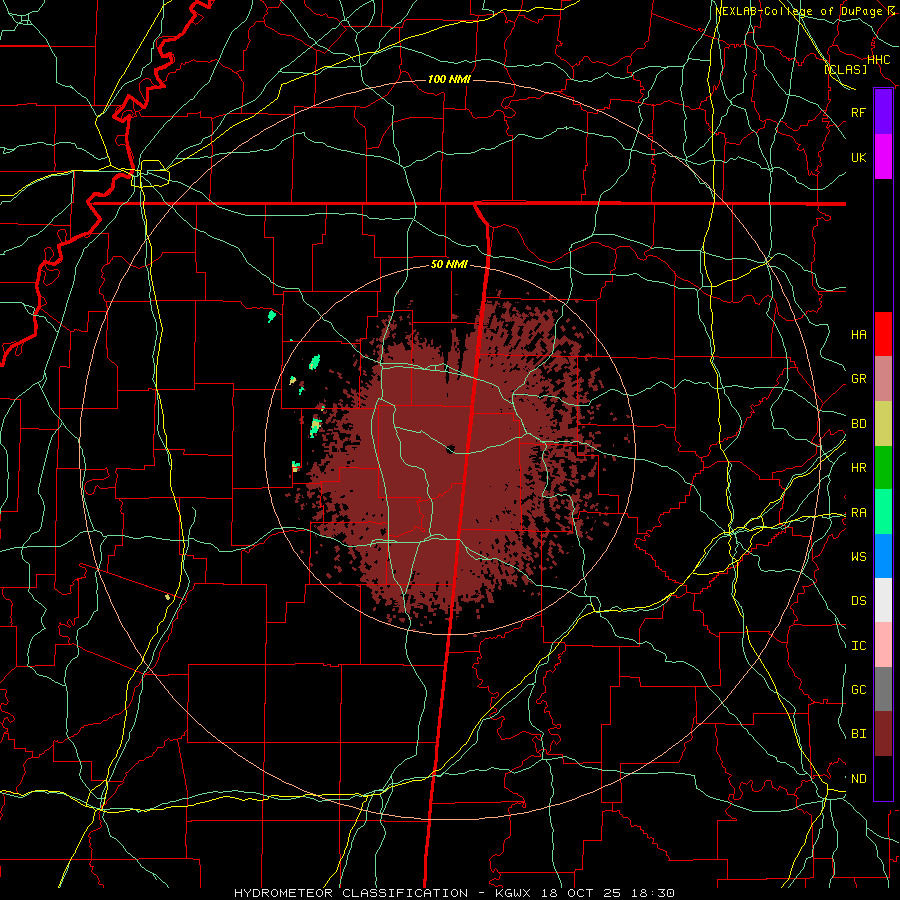Click the HHC product code text

point(878,60)
